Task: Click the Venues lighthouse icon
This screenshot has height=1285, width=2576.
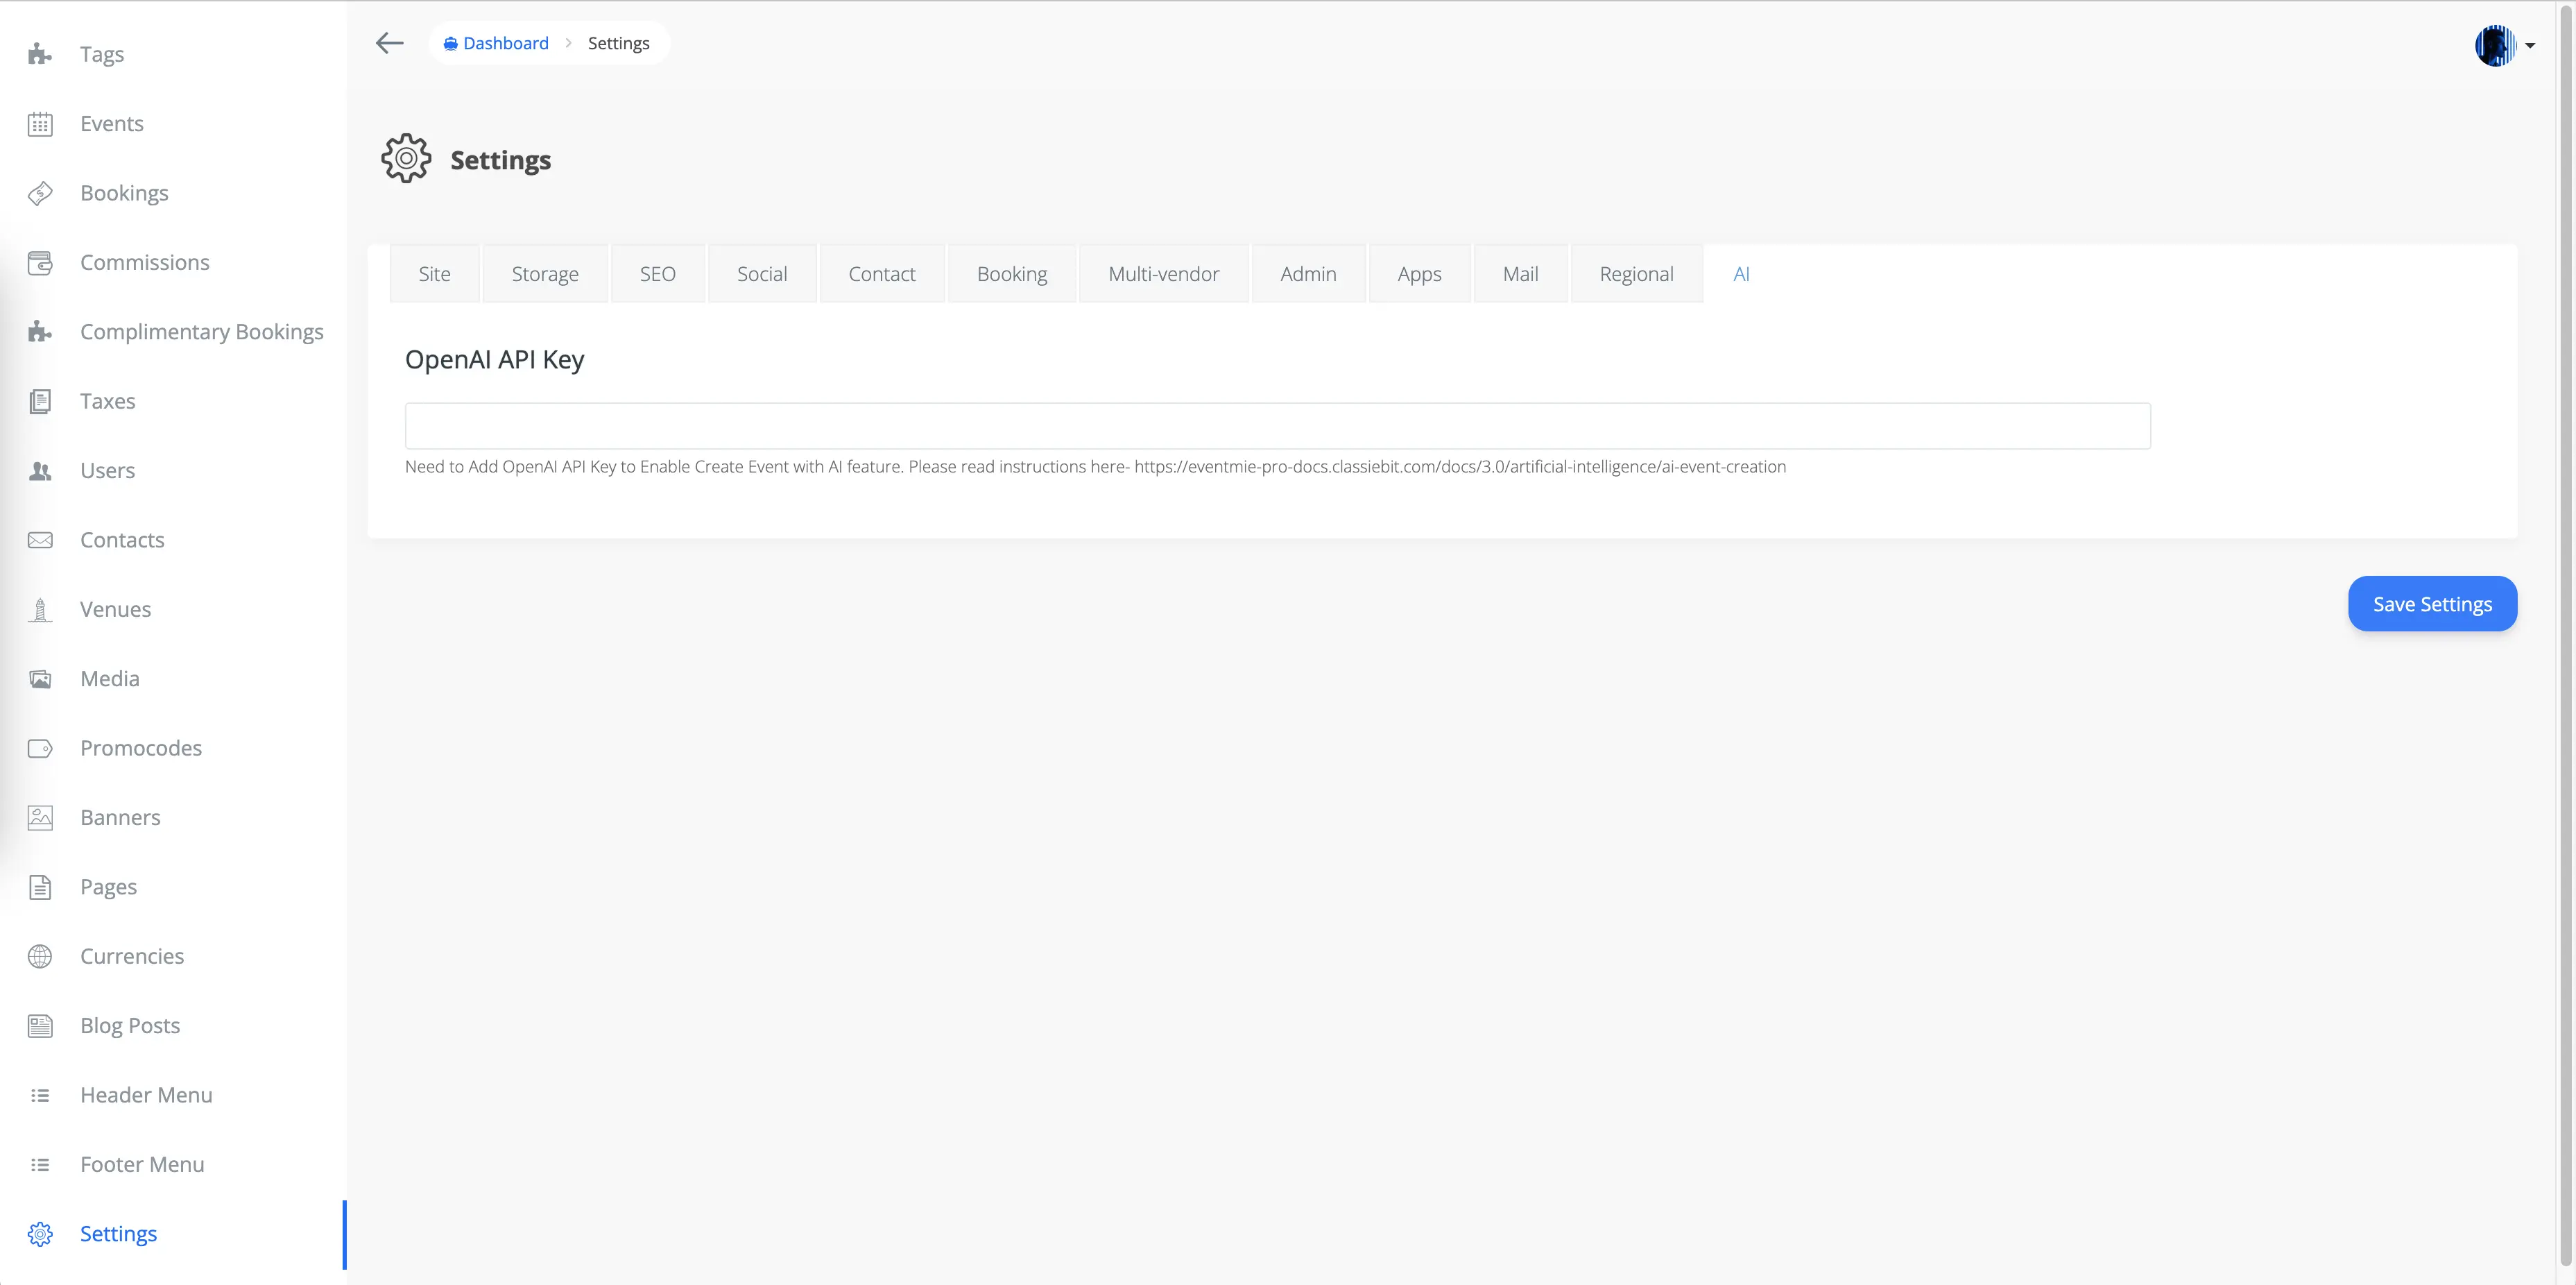Action: coord(40,610)
